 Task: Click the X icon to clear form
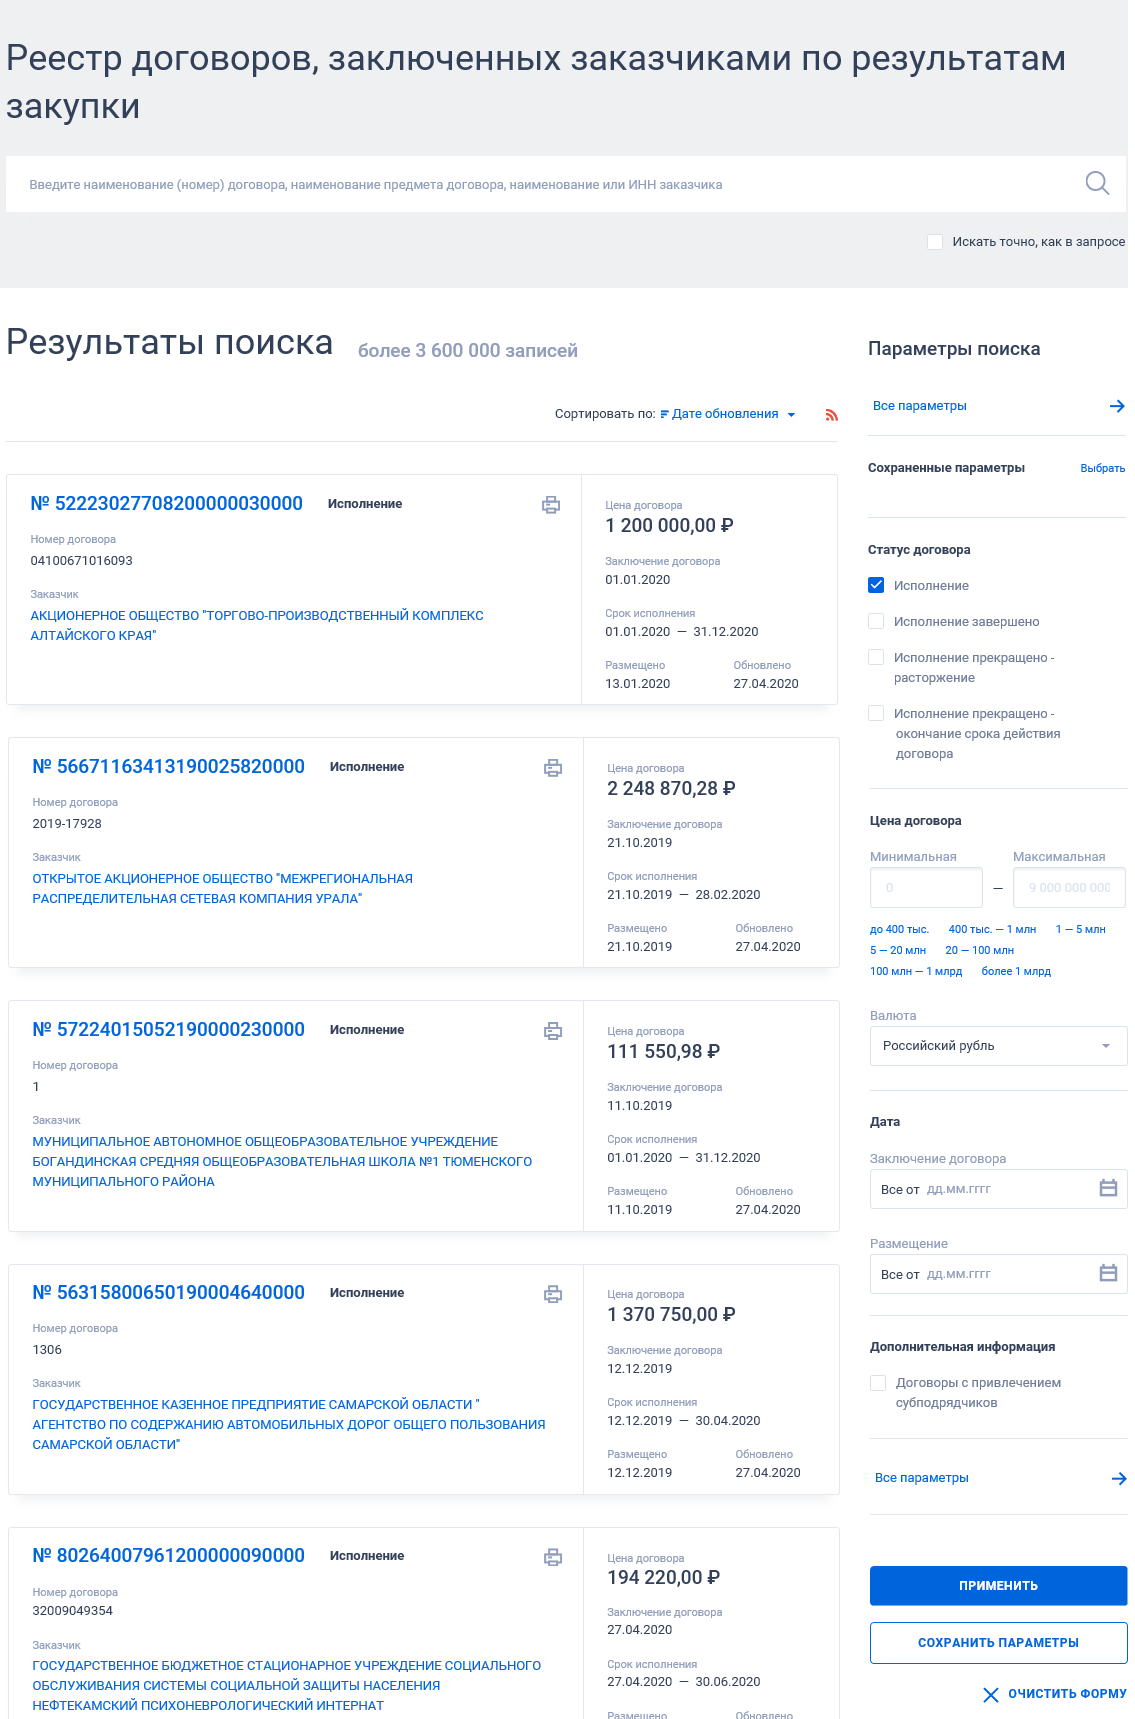991,1694
